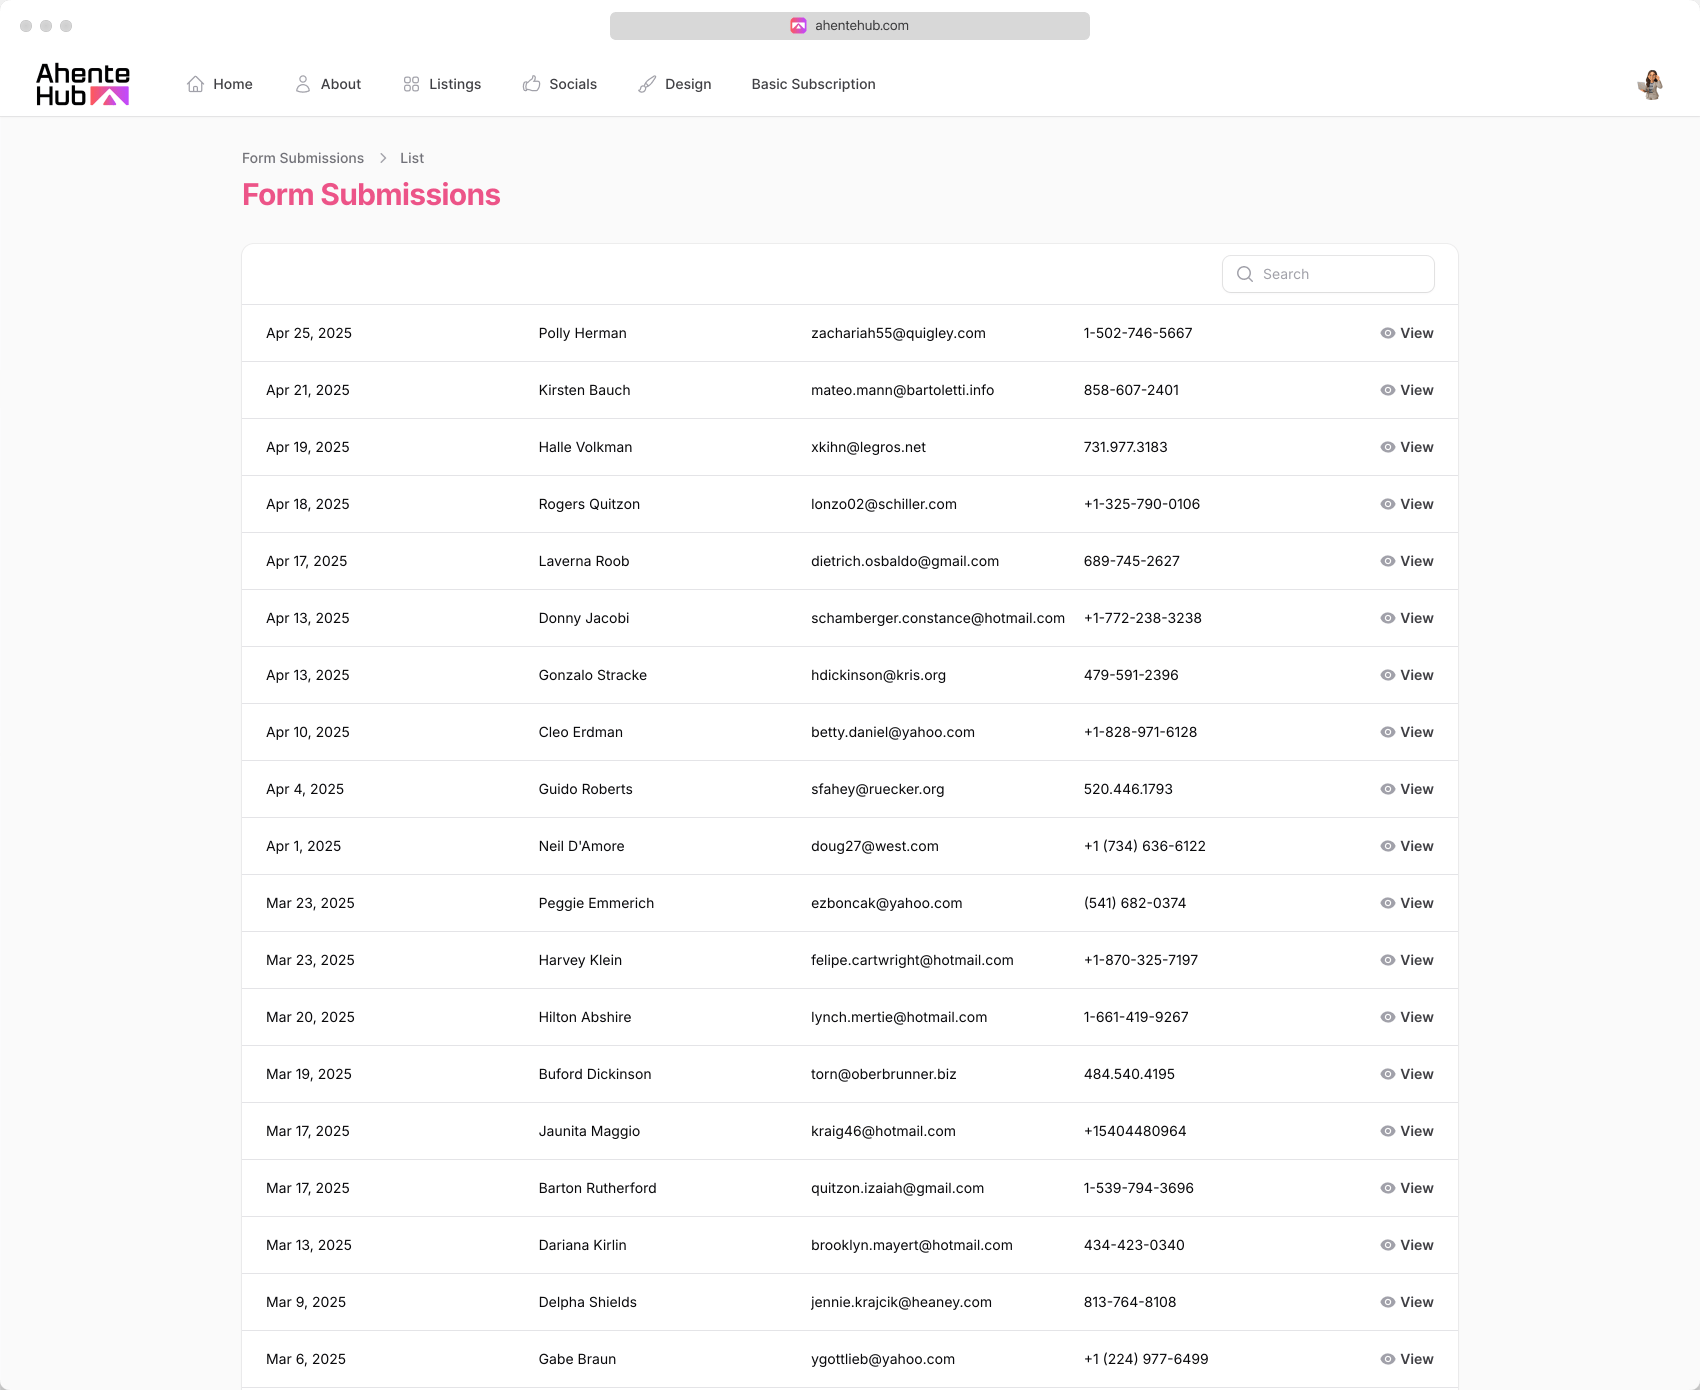Viewport: 1700px width, 1390px height.
Task: Click the About person icon
Action: [x=303, y=84]
